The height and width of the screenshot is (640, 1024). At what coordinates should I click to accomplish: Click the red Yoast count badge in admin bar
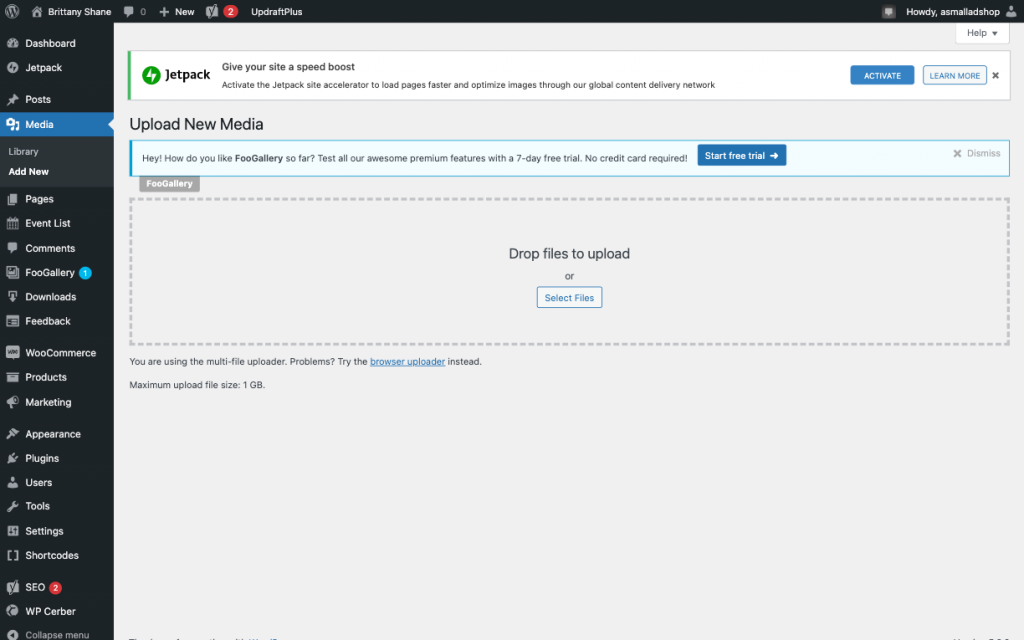click(x=230, y=12)
